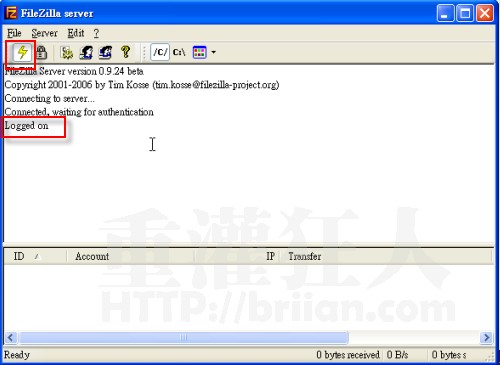Click the right arrow of horizontal scrollbar
This screenshot has width=500, height=365.
coord(486,338)
